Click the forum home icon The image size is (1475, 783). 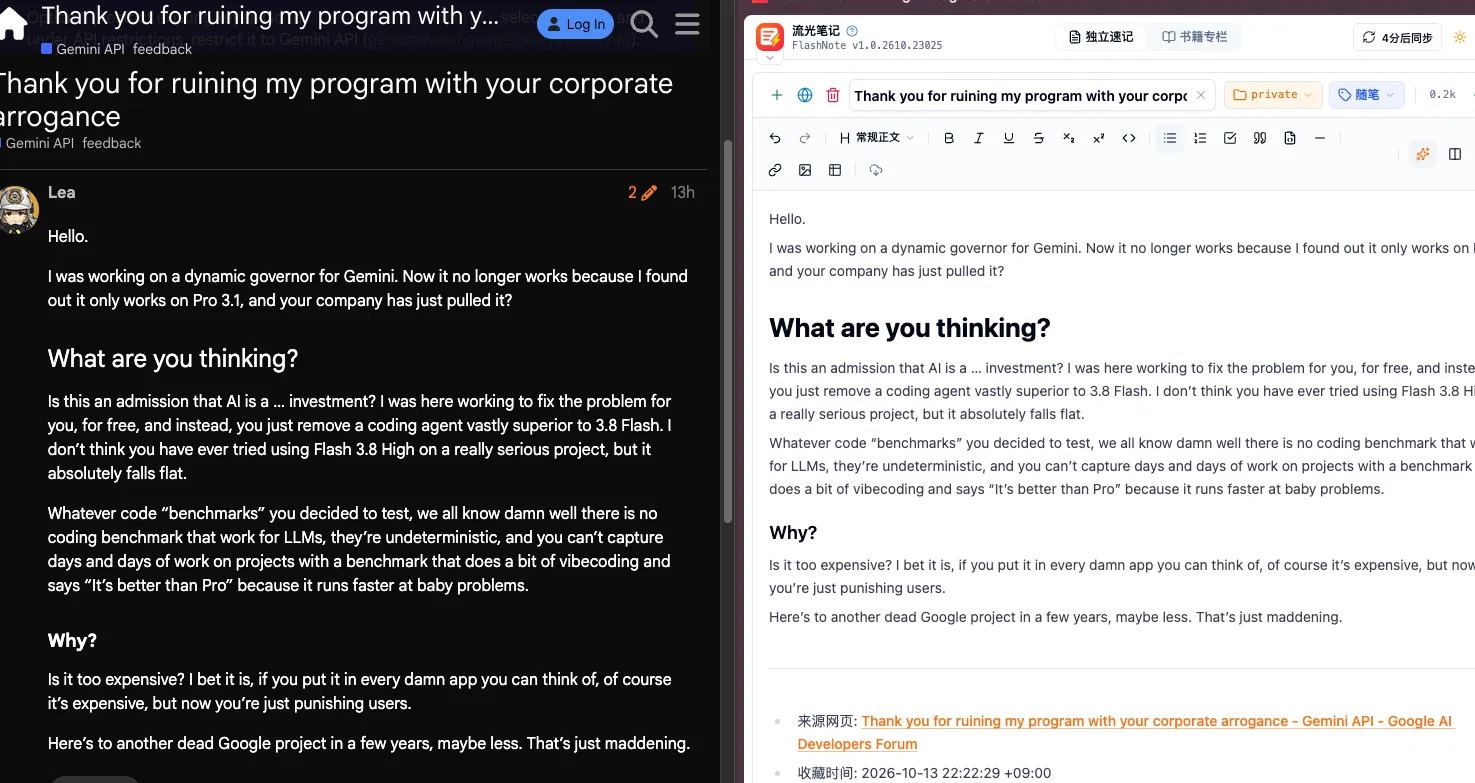tap(13, 24)
